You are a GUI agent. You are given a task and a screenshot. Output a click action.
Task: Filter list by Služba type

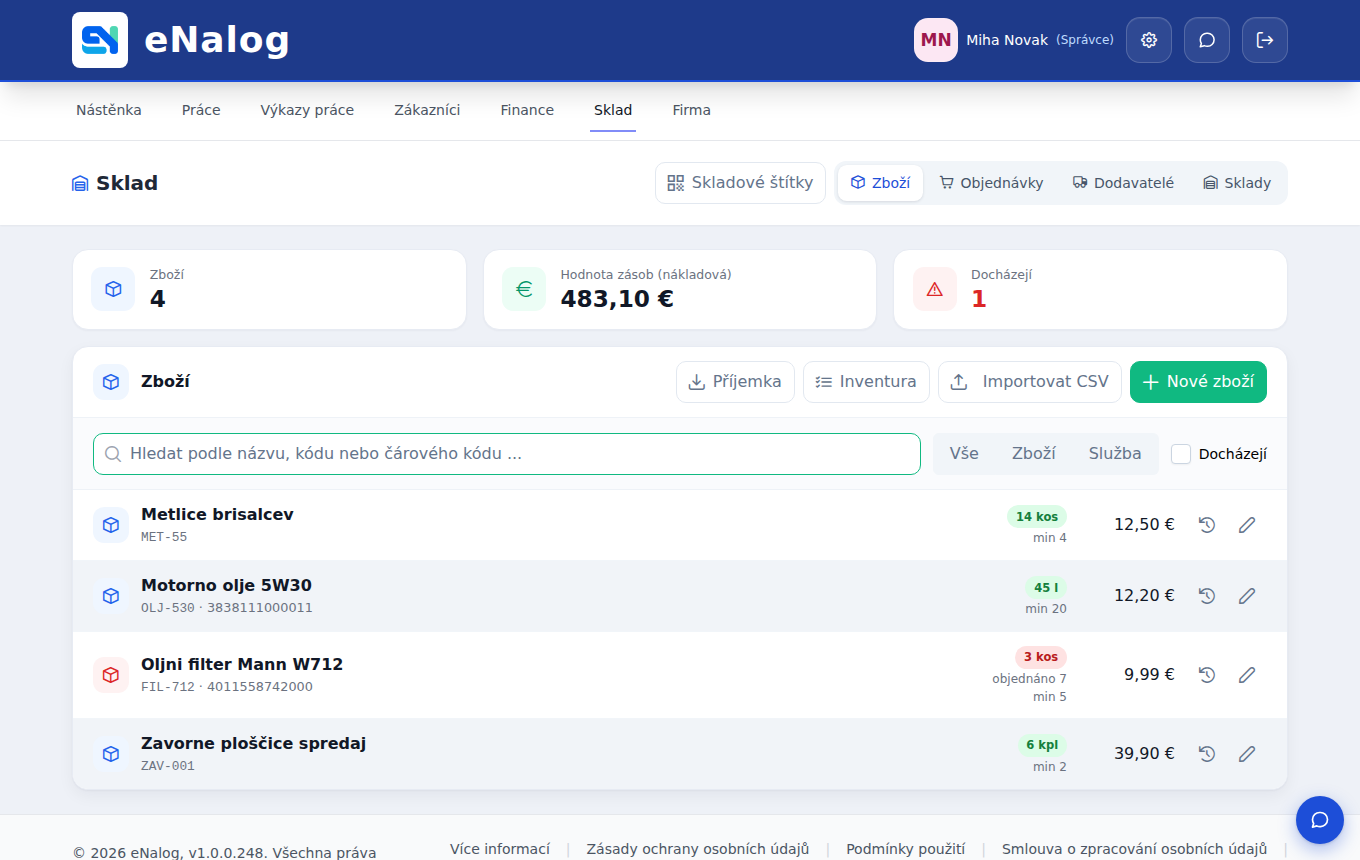pyautogui.click(x=1115, y=454)
